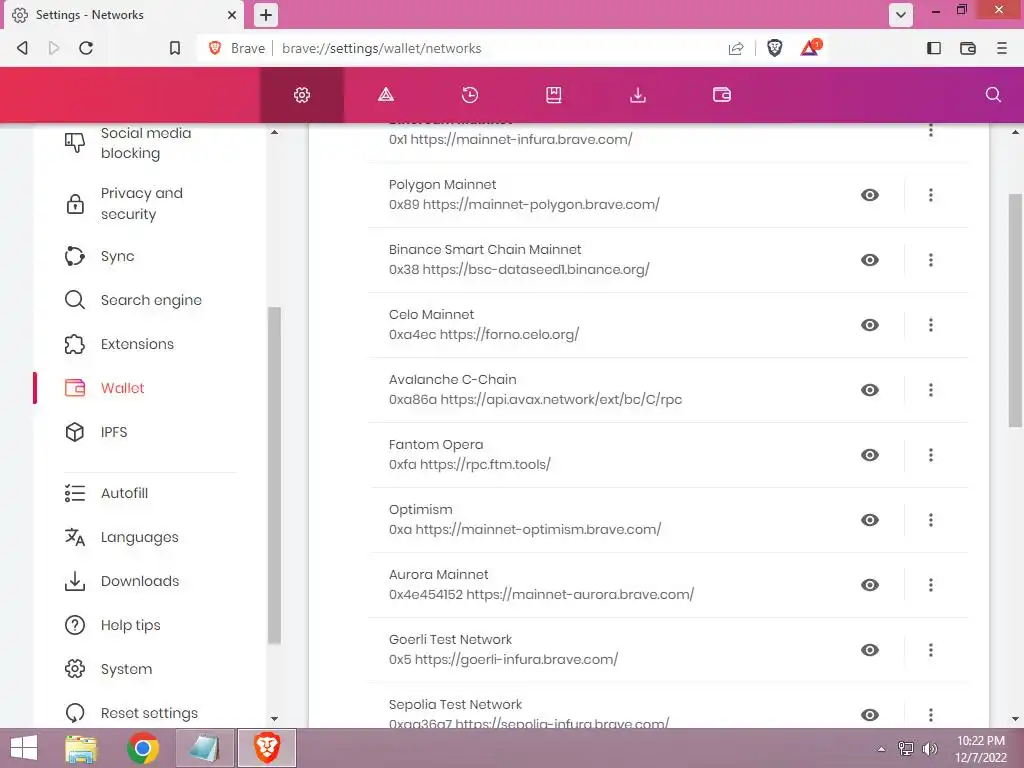Open Brave Wallet icon near menu button
Screen dimensions: 1024x768
tap(968, 48)
